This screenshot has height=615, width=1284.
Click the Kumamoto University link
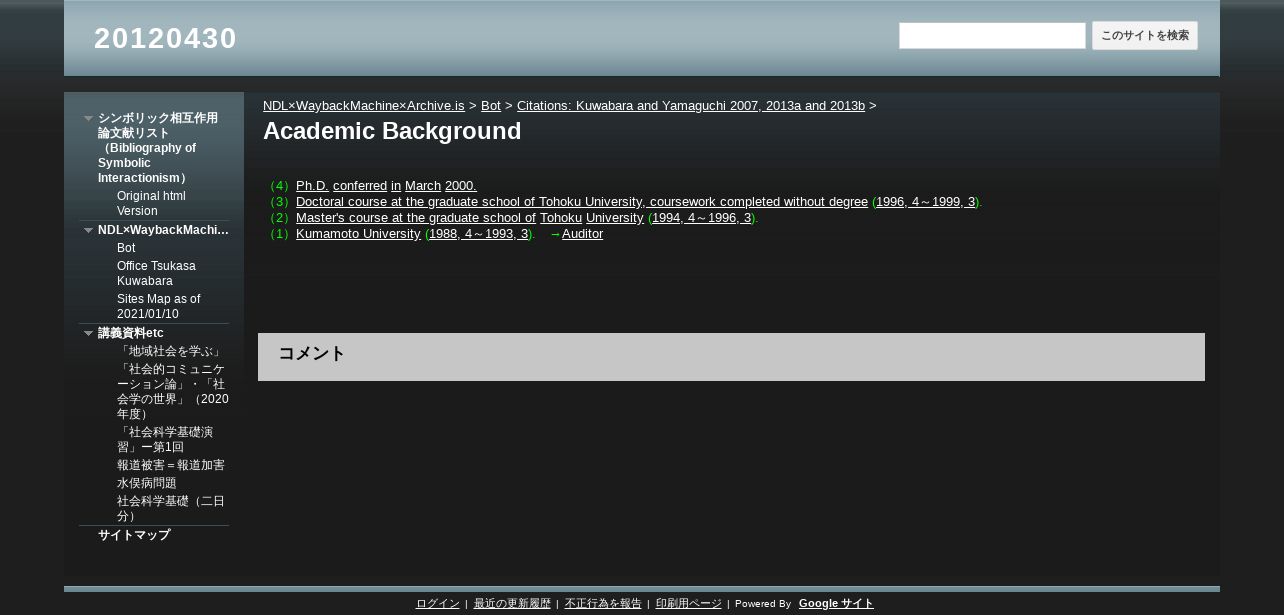(x=358, y=233)
